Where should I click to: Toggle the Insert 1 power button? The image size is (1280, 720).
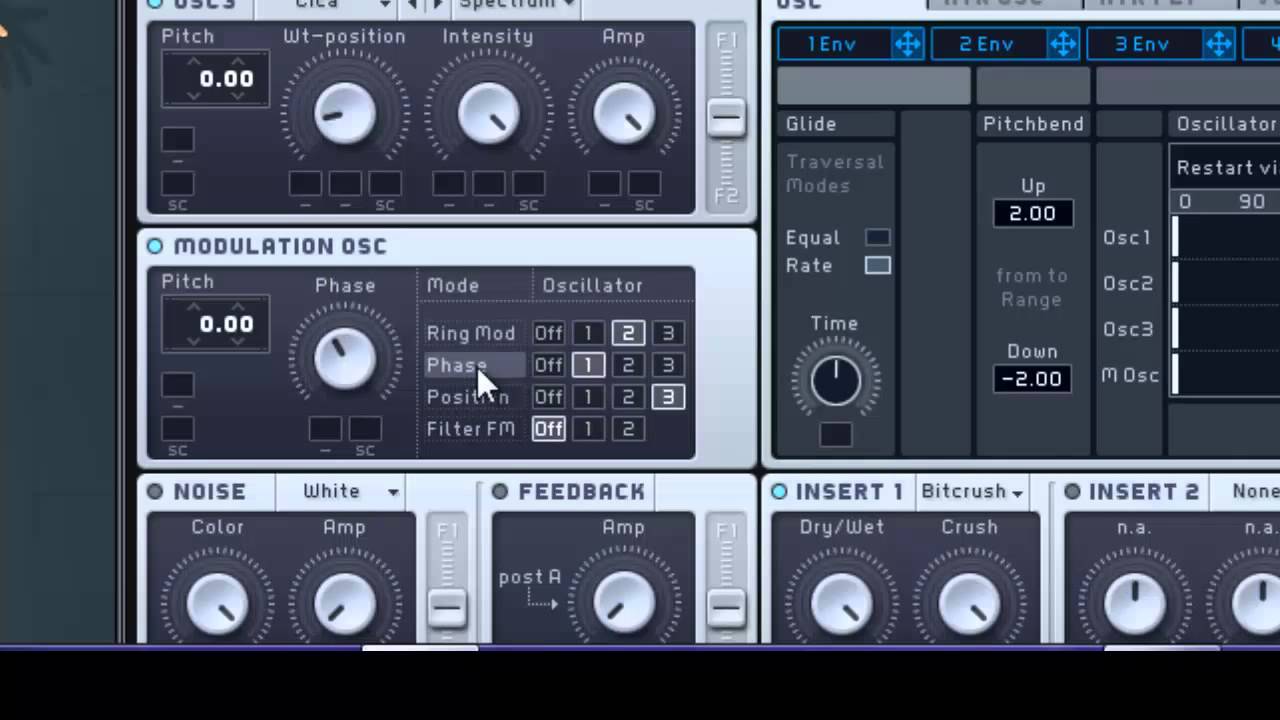tap(779, 491)
